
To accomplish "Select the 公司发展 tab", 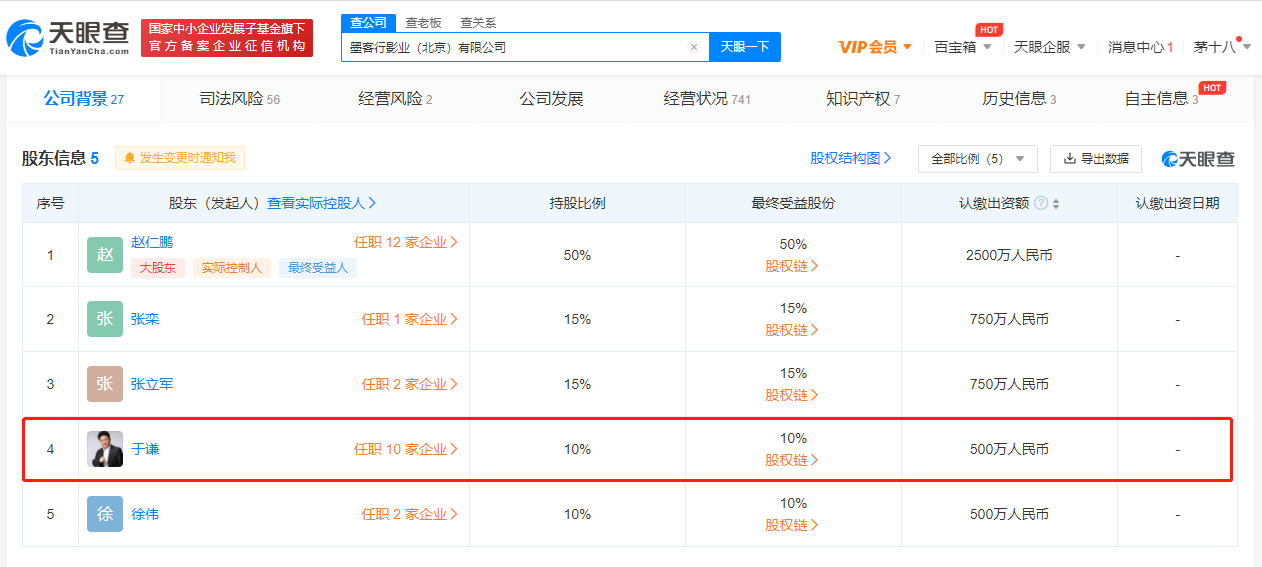I will (551, 99).
